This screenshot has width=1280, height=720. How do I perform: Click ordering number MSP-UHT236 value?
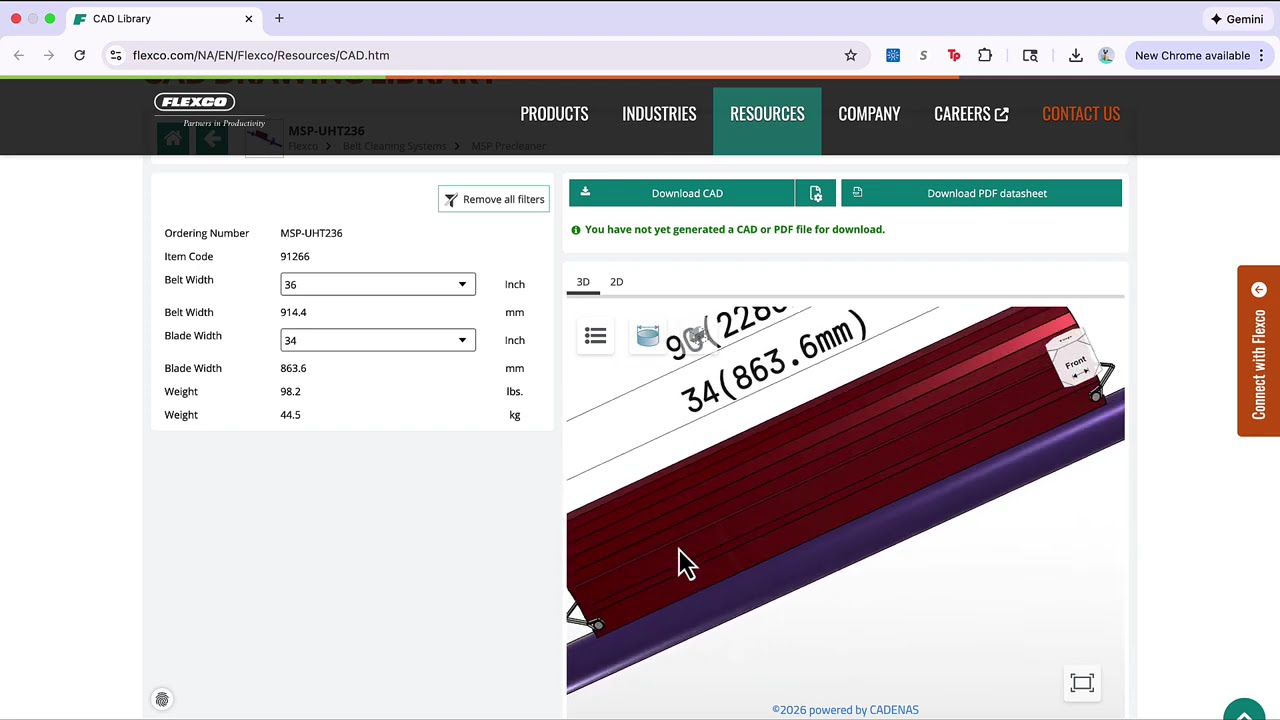click(311, 233)
